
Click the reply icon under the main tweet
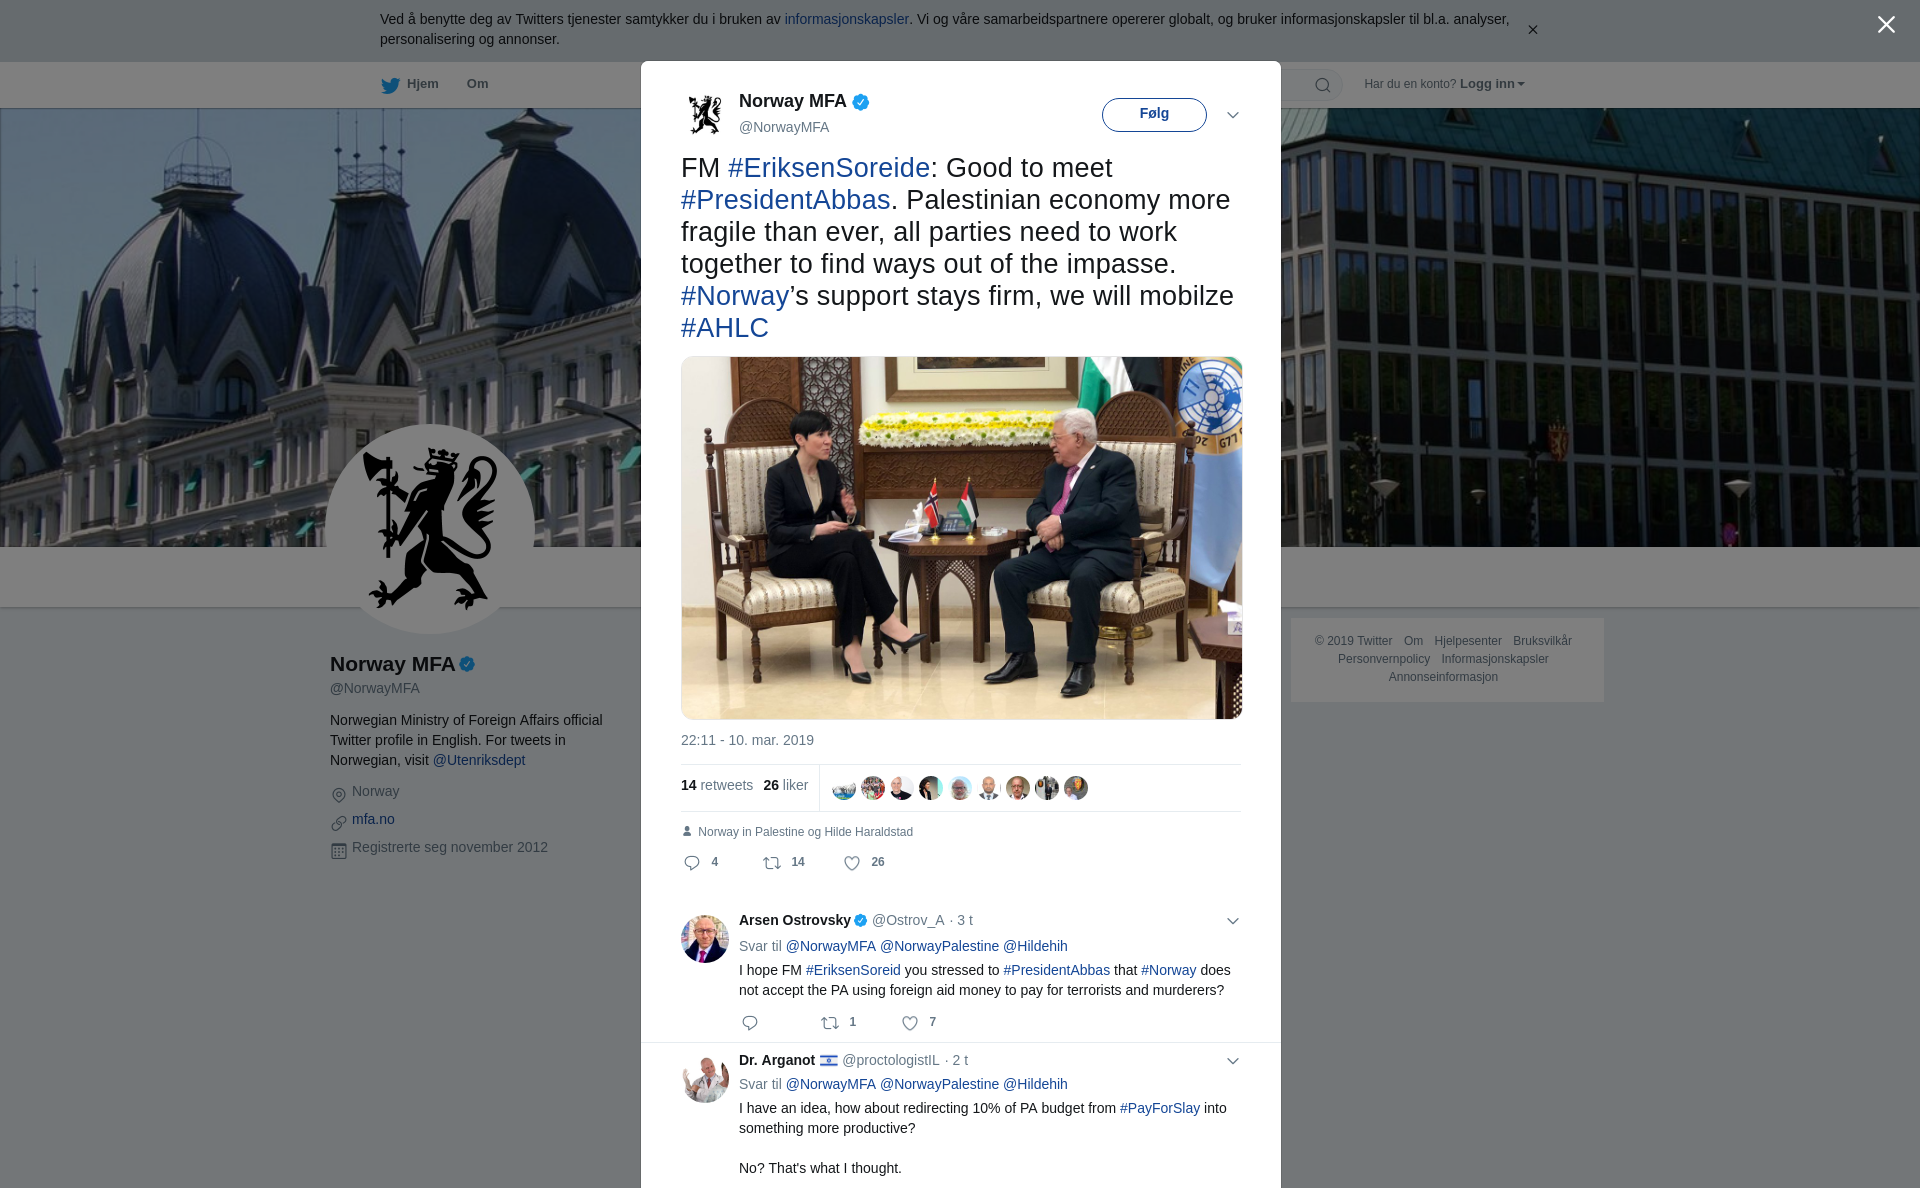691,863
